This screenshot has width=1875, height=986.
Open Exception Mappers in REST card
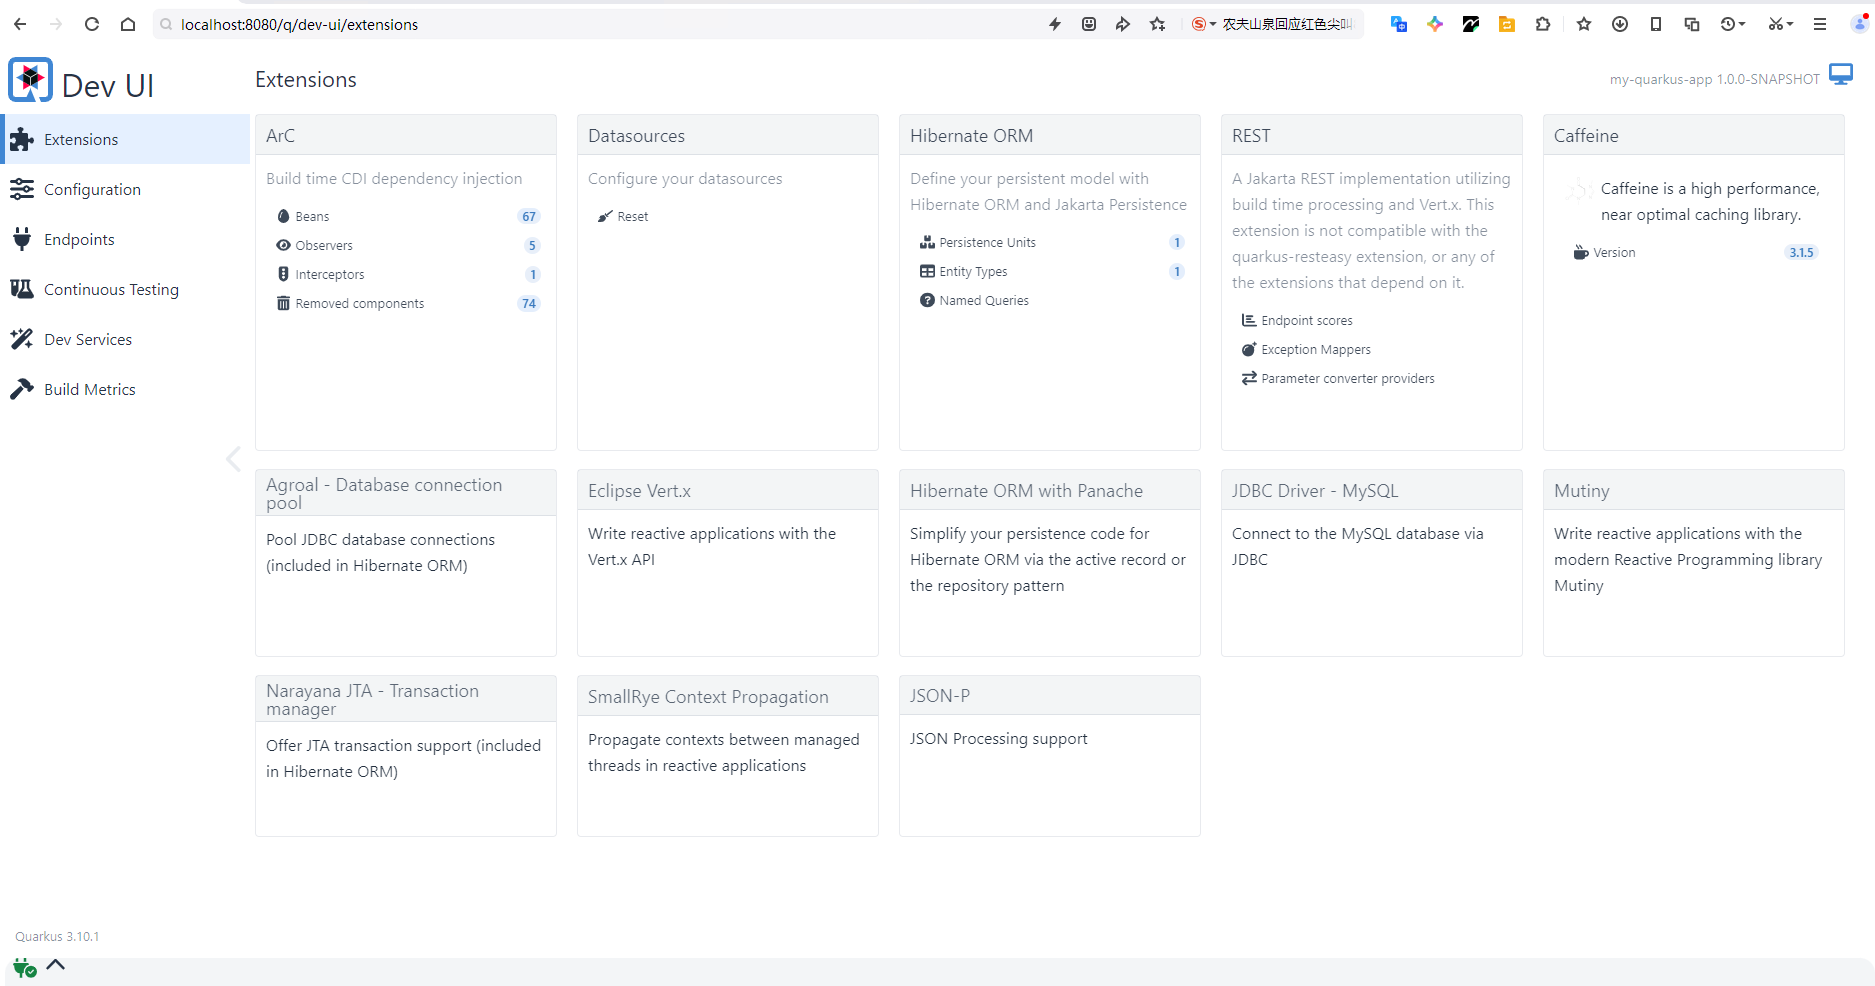click(1316, 349)
